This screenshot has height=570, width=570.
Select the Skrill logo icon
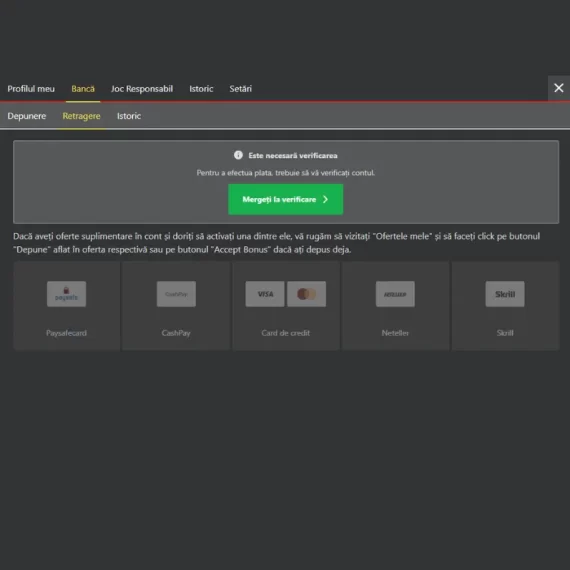coord(505,294)
